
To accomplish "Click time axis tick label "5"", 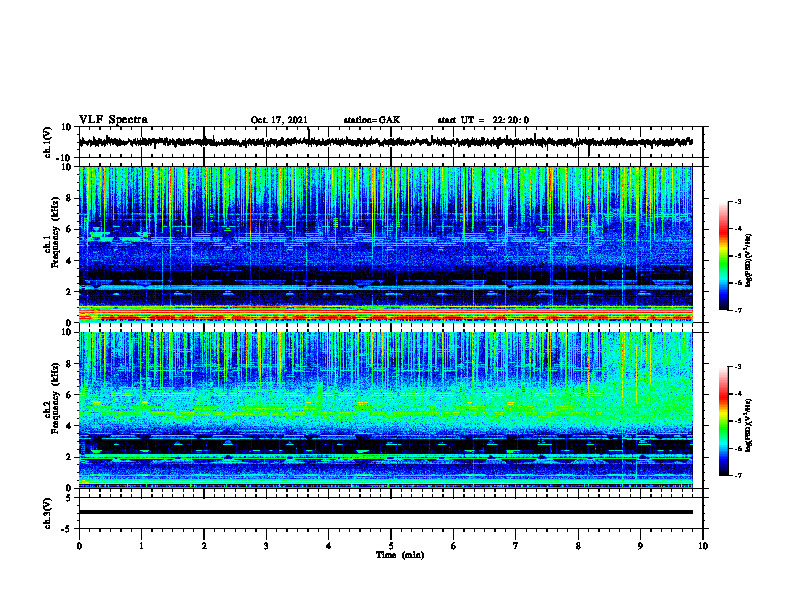I will click(391, 546).
